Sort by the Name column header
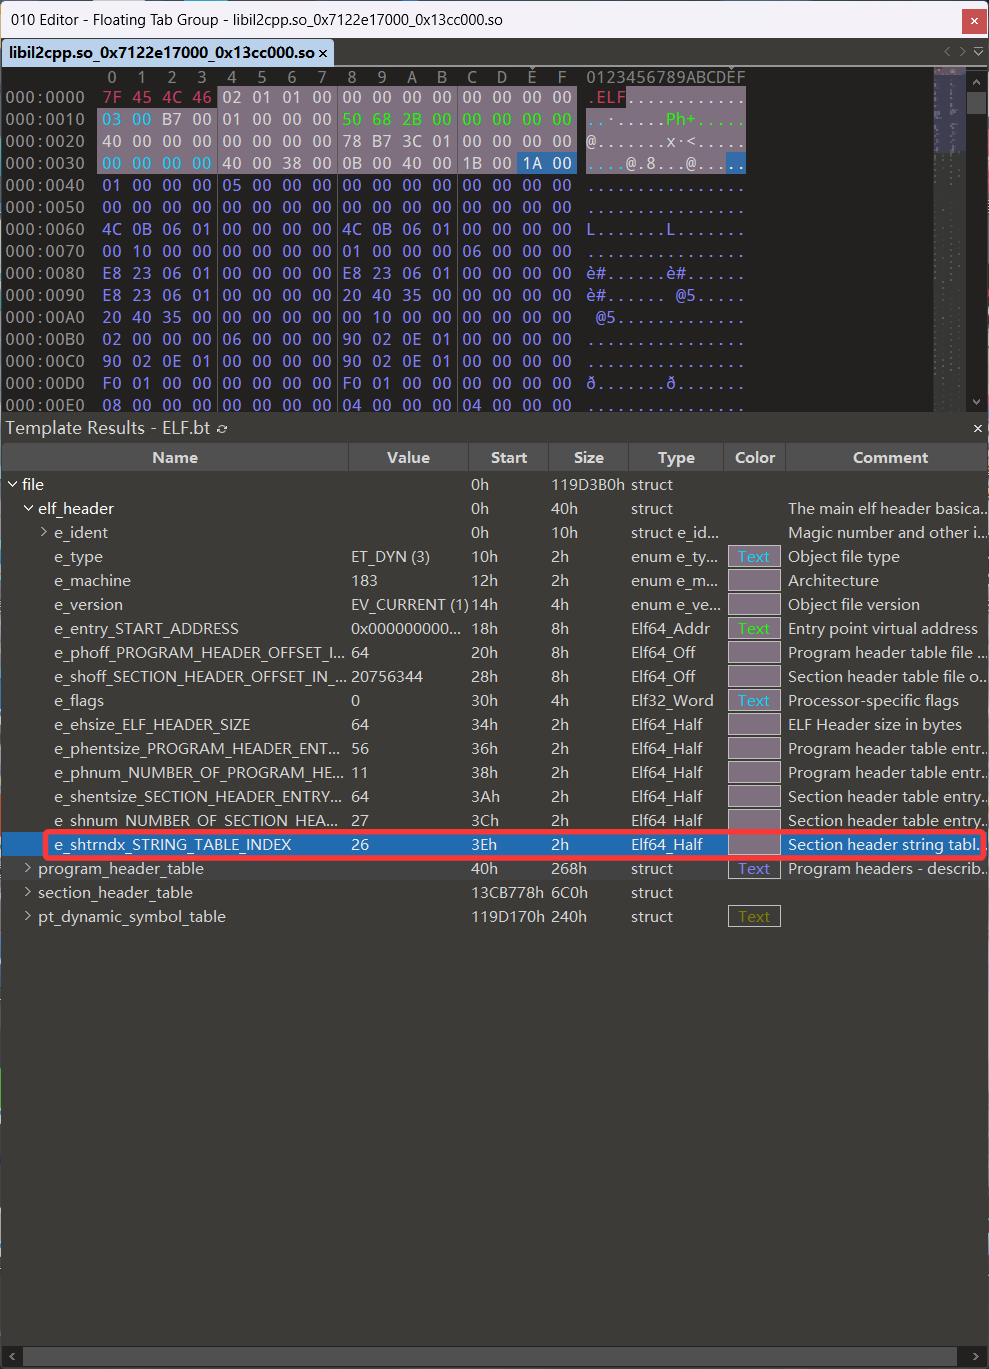Image resolution: width=989 pixels, height=1369 pixels. tap(175, 457)
